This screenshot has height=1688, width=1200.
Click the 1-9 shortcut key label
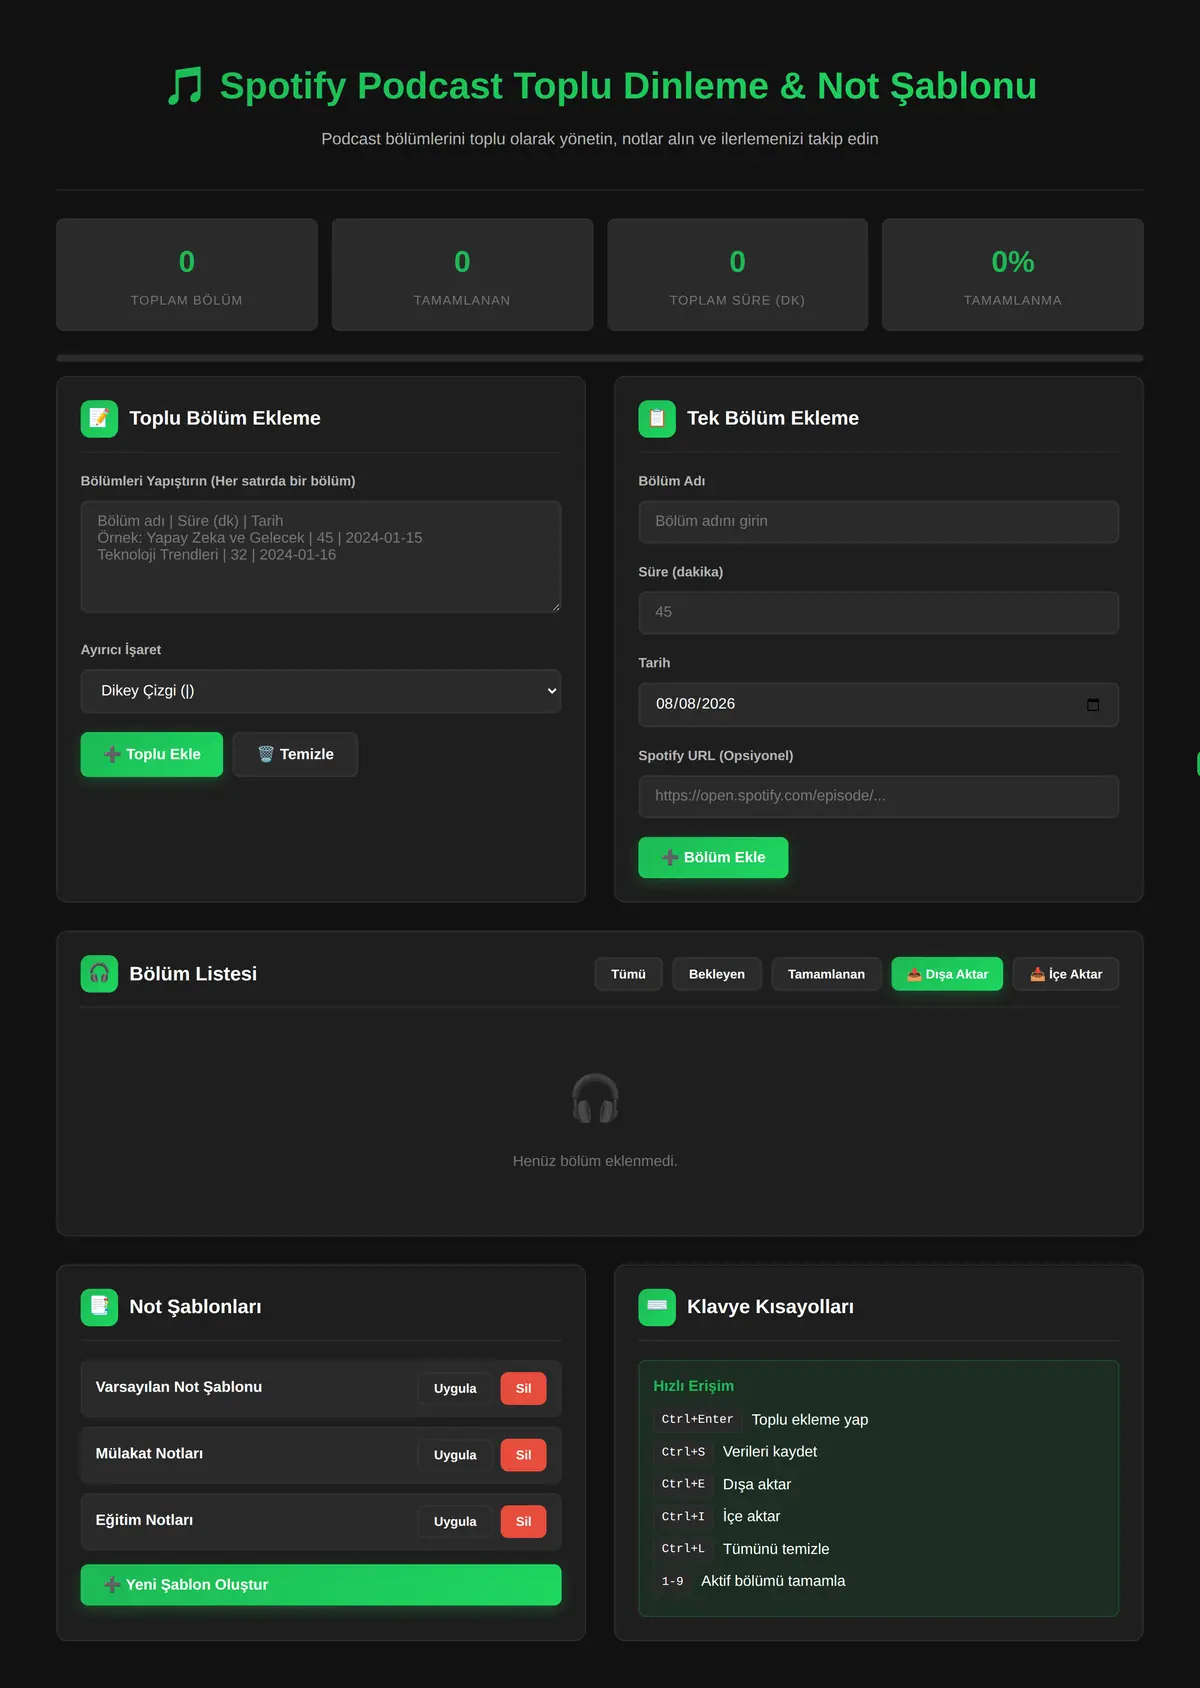[x=673, y=1581]
